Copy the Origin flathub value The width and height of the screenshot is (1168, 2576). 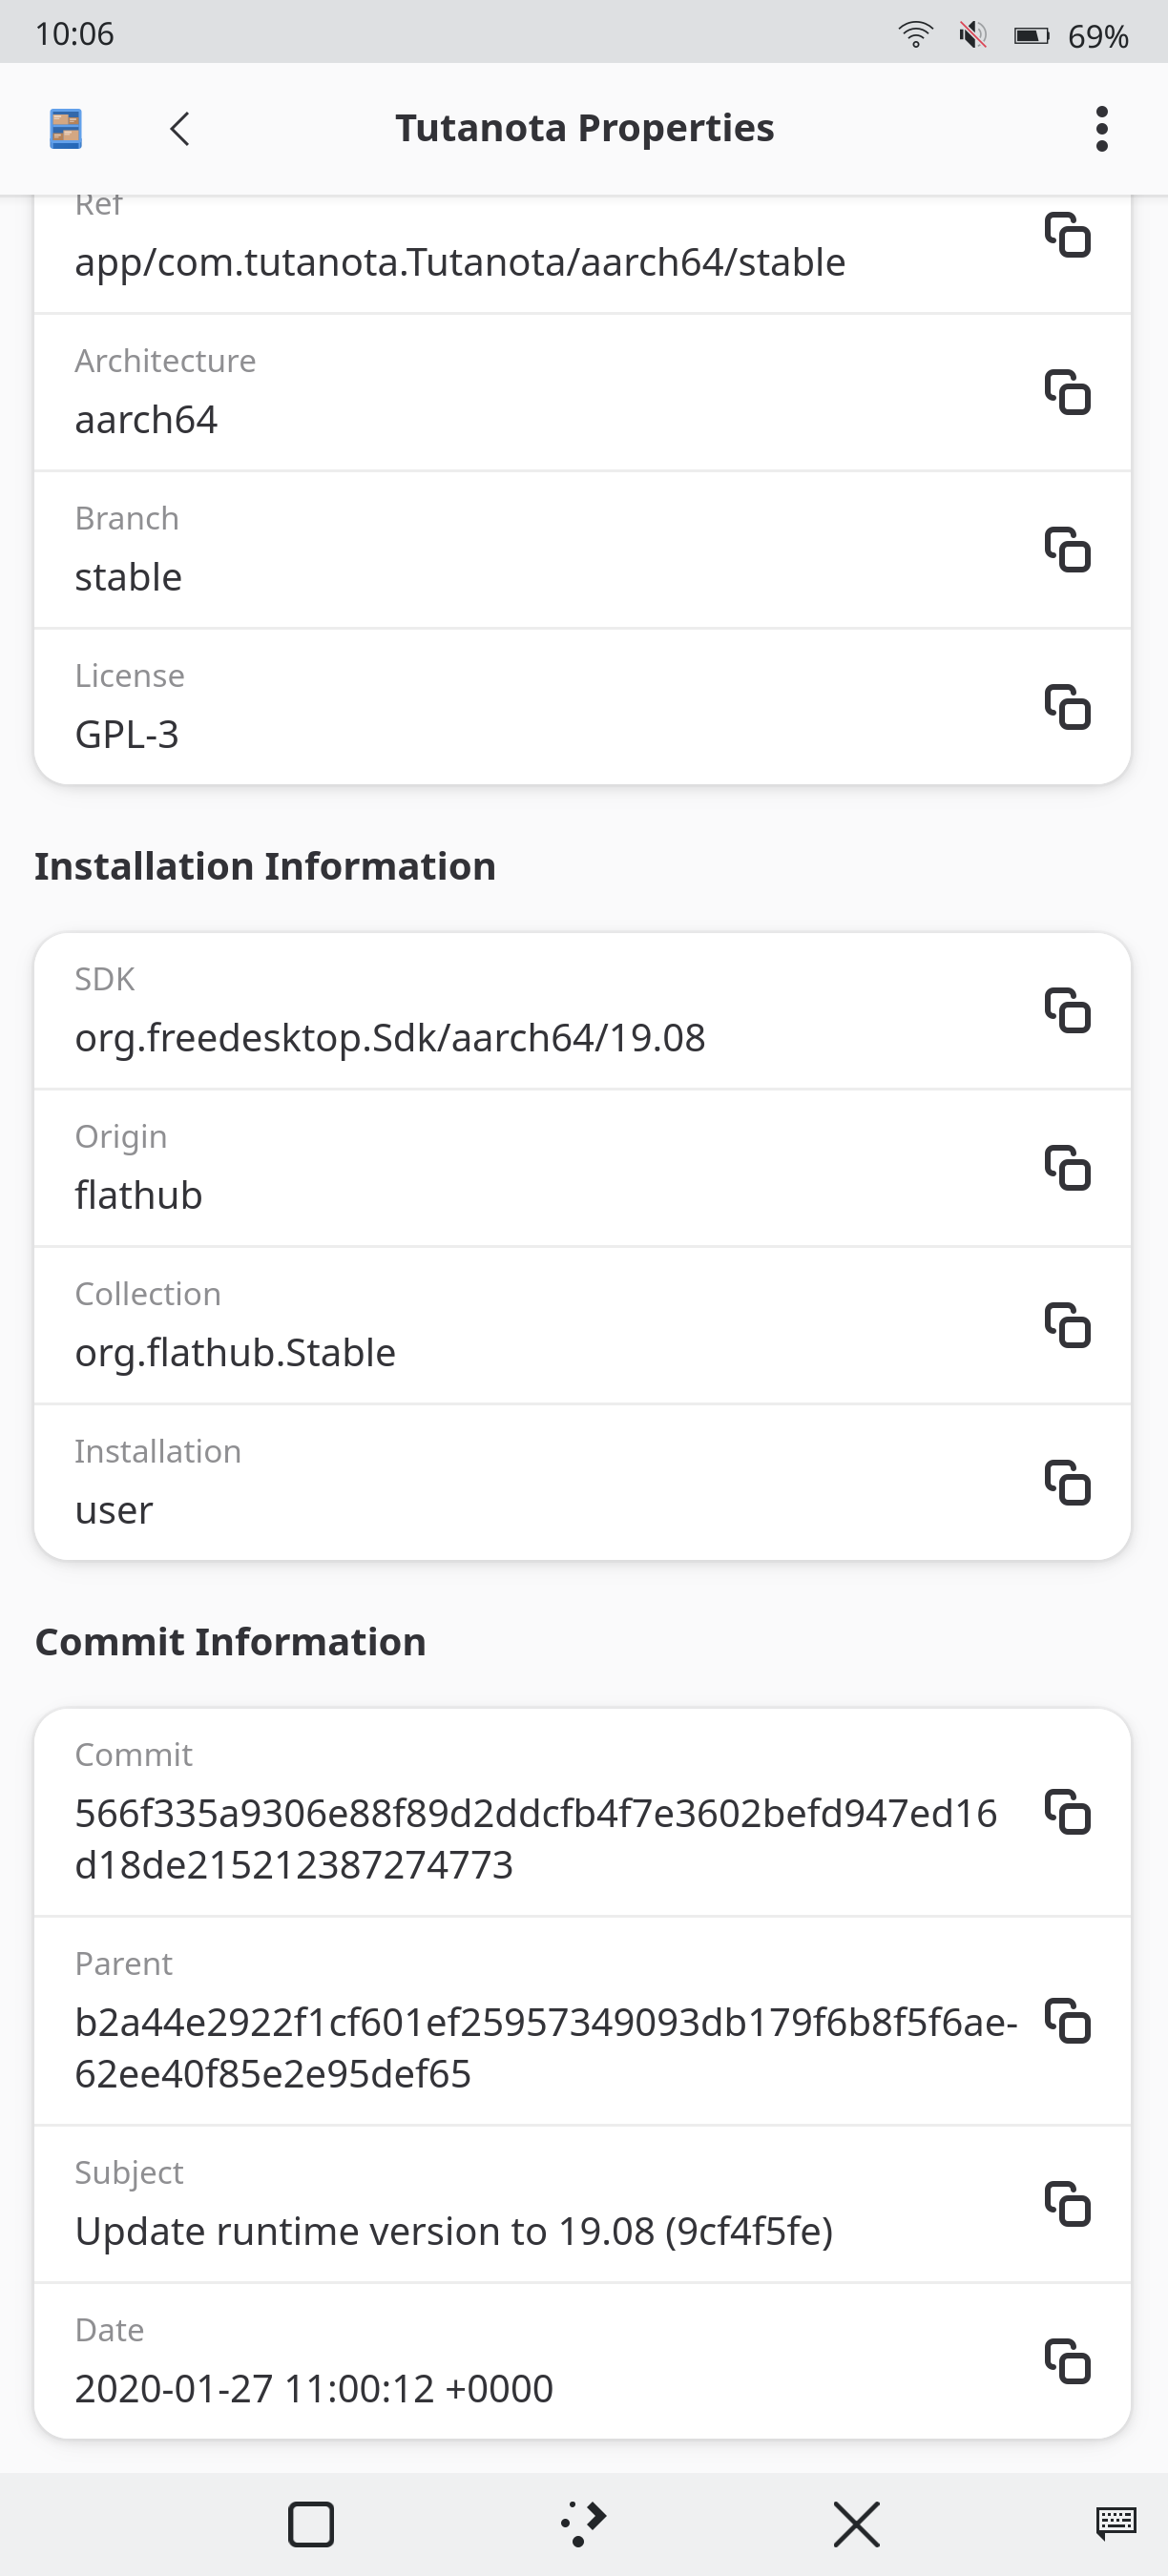click(x=1067, y=1168)
